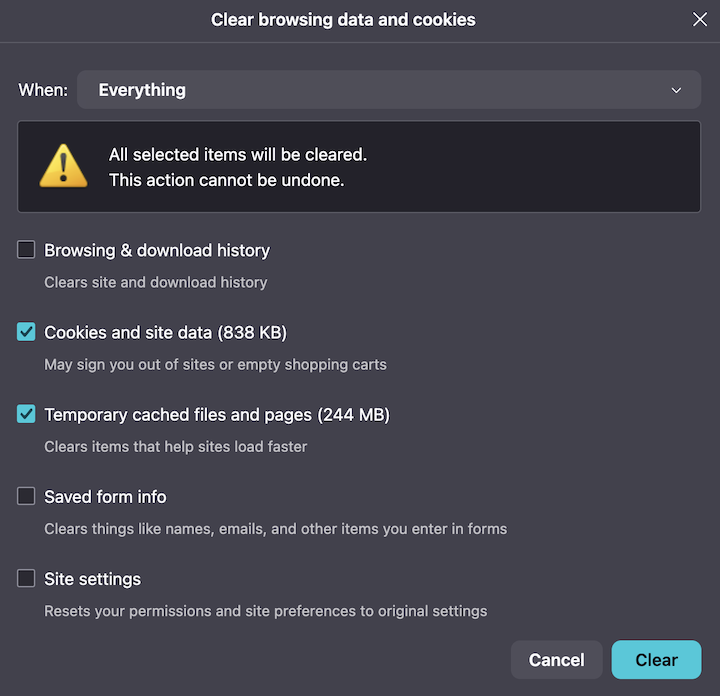Screen dimensions: 720x696
Task: Click the Browsing & download history label
Action: pos(157,251)
